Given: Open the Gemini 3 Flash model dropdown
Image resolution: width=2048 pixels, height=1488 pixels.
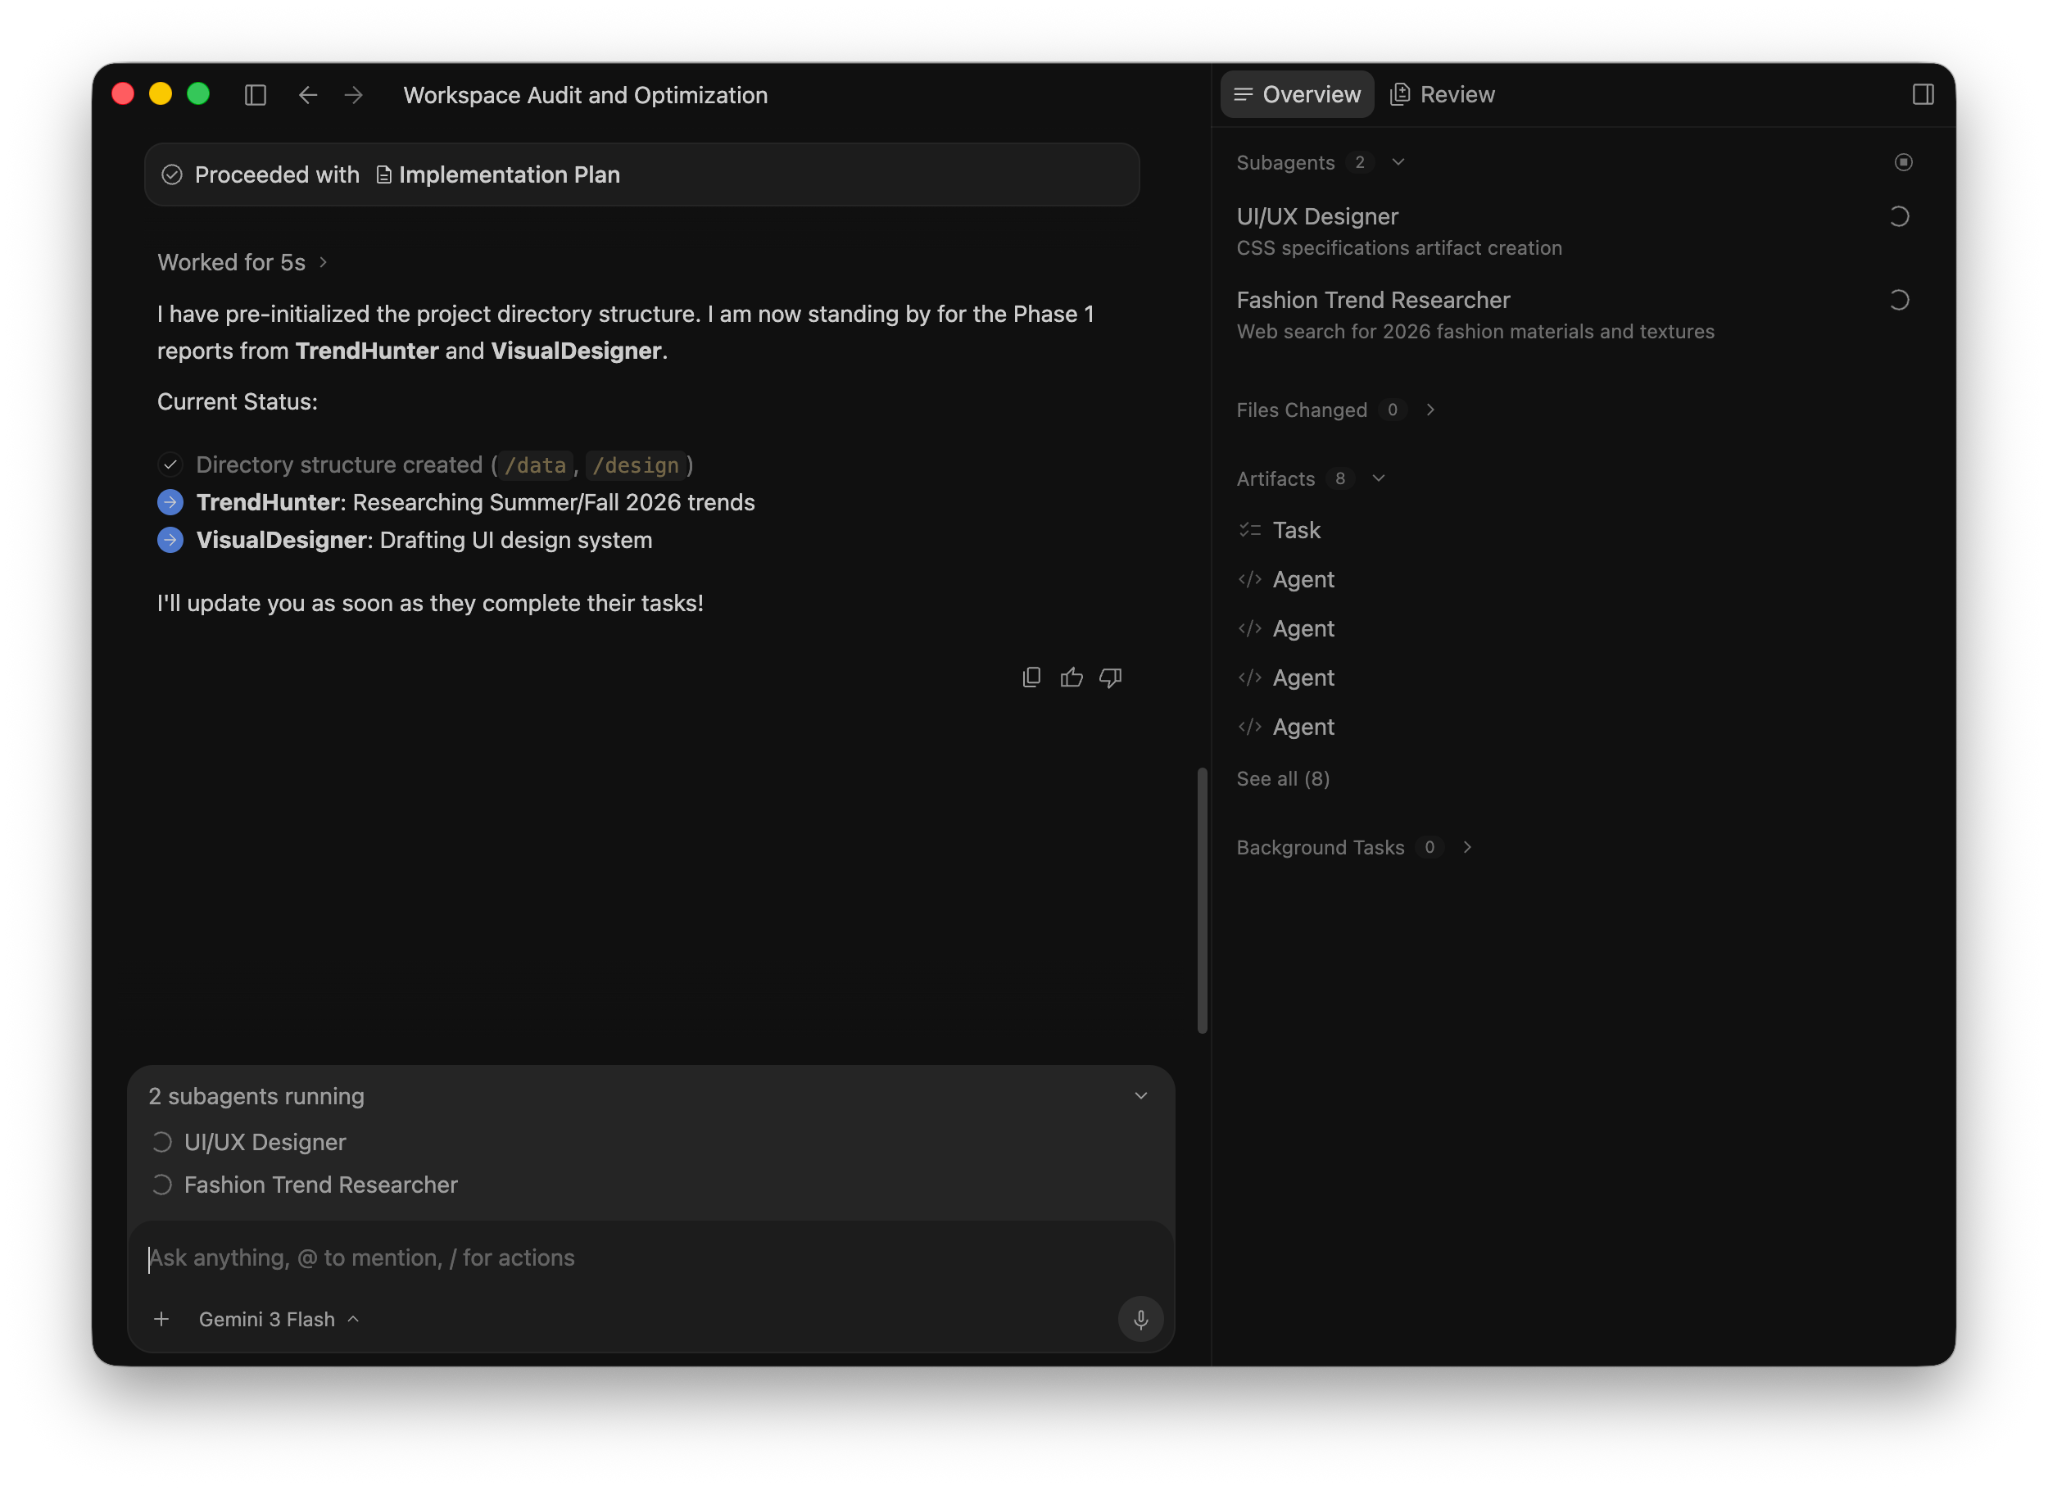Looking at the screenshot, I should coord(279,1320).
